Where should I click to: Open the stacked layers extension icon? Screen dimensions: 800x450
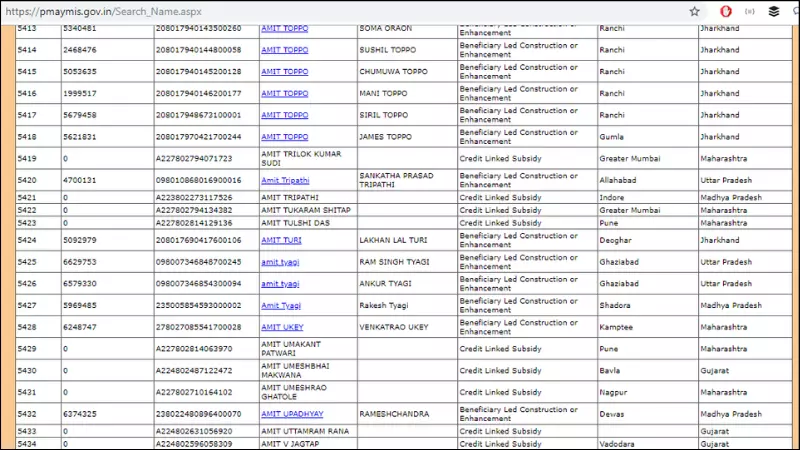[773, 11]
